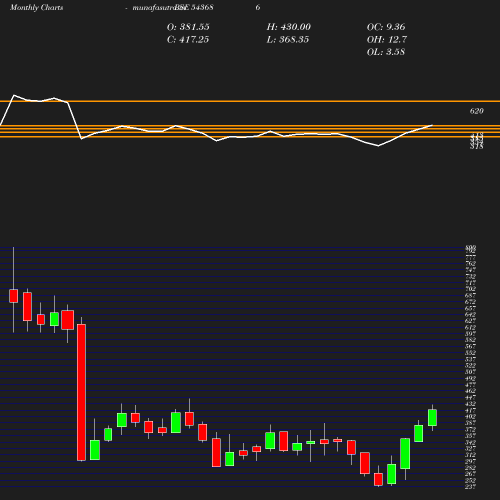Click the 'Monthly Charts' title text
This screenshot has width=500, height=500.
click(x=36, y=8)
